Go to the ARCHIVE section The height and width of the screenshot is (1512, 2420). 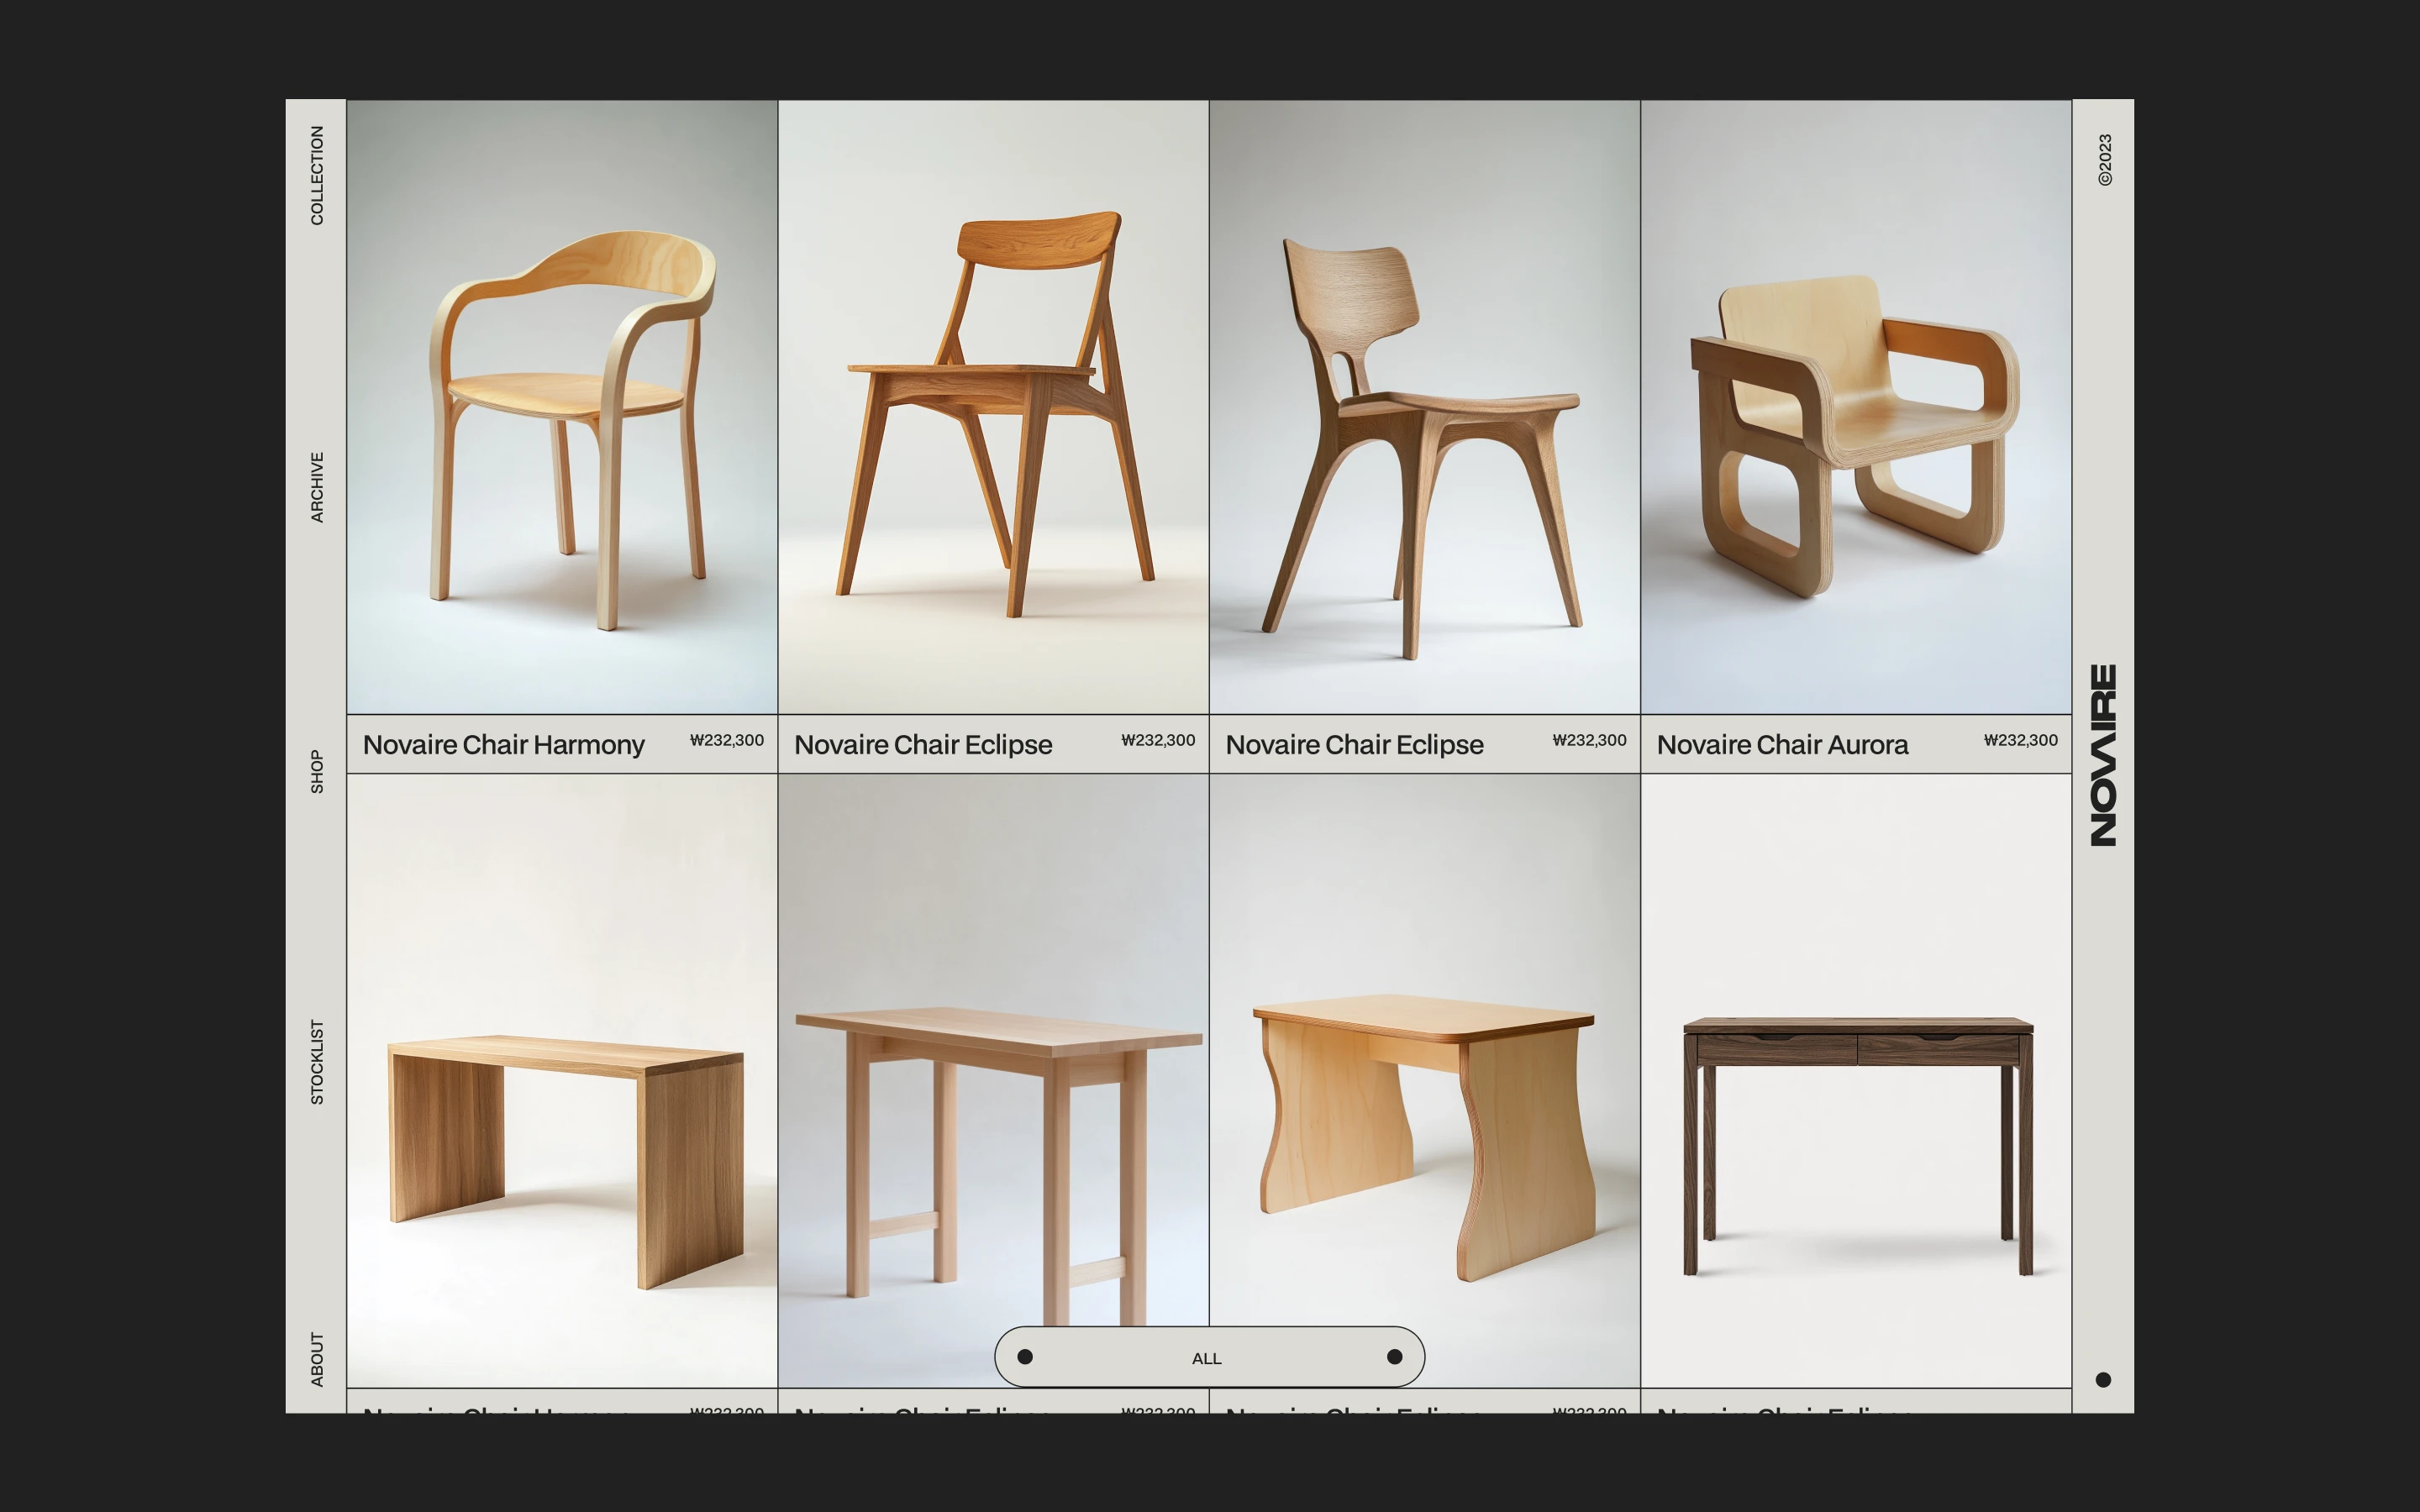point(317,487)
